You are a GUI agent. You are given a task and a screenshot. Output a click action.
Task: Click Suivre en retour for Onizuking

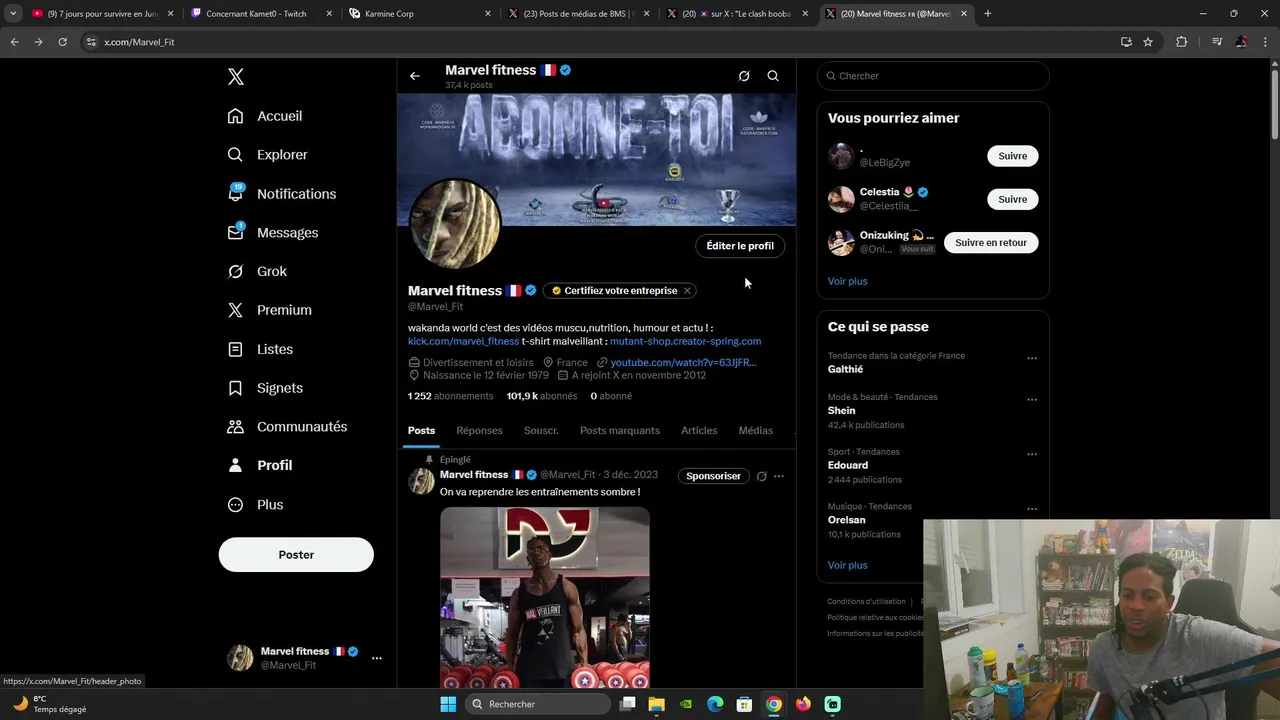point(991,243)
